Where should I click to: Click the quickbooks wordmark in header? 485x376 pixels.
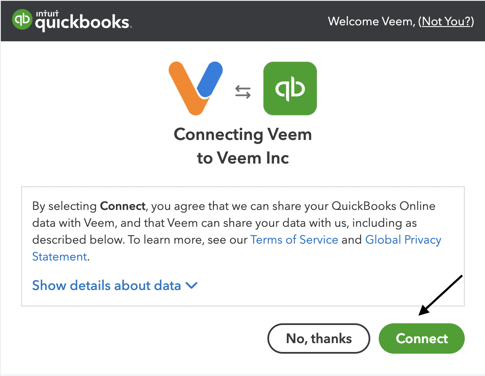click(x=83, y=23)
